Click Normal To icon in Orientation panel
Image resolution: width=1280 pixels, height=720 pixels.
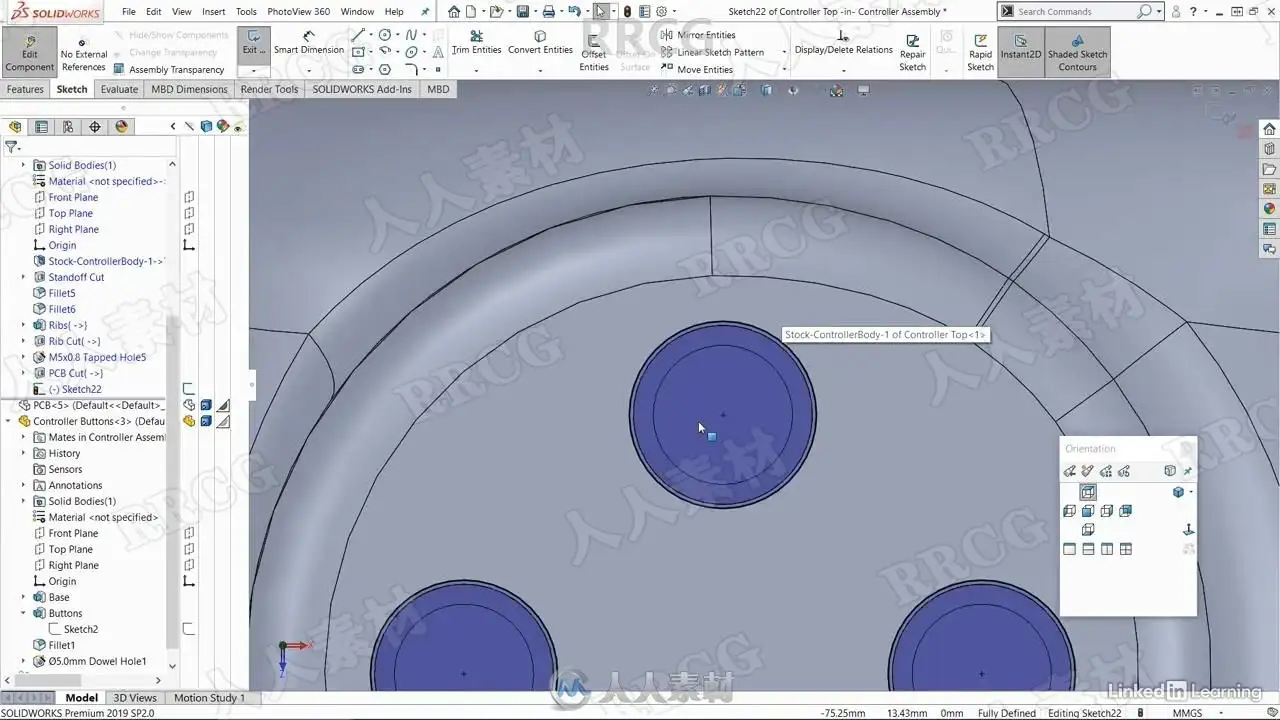point(1189,530)
